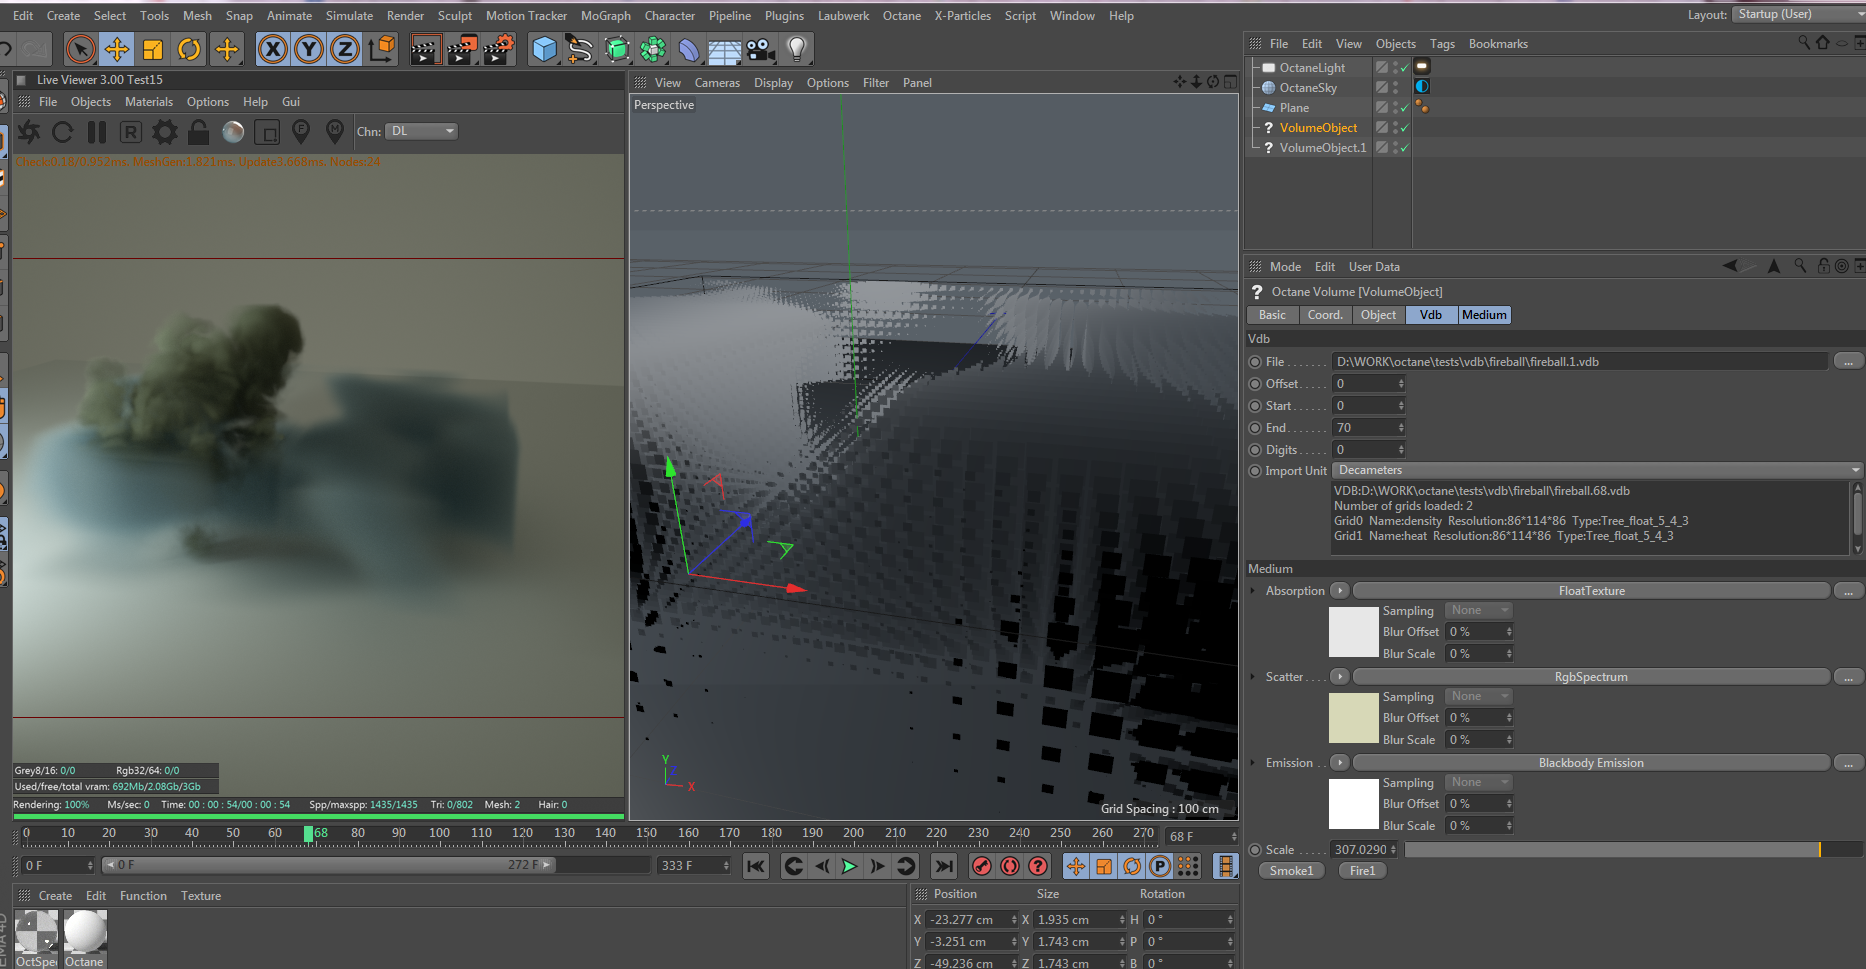Open the Chn channel dropdown
The width and height of the screenshot is (1866, 969).
(x=421, y=132)
